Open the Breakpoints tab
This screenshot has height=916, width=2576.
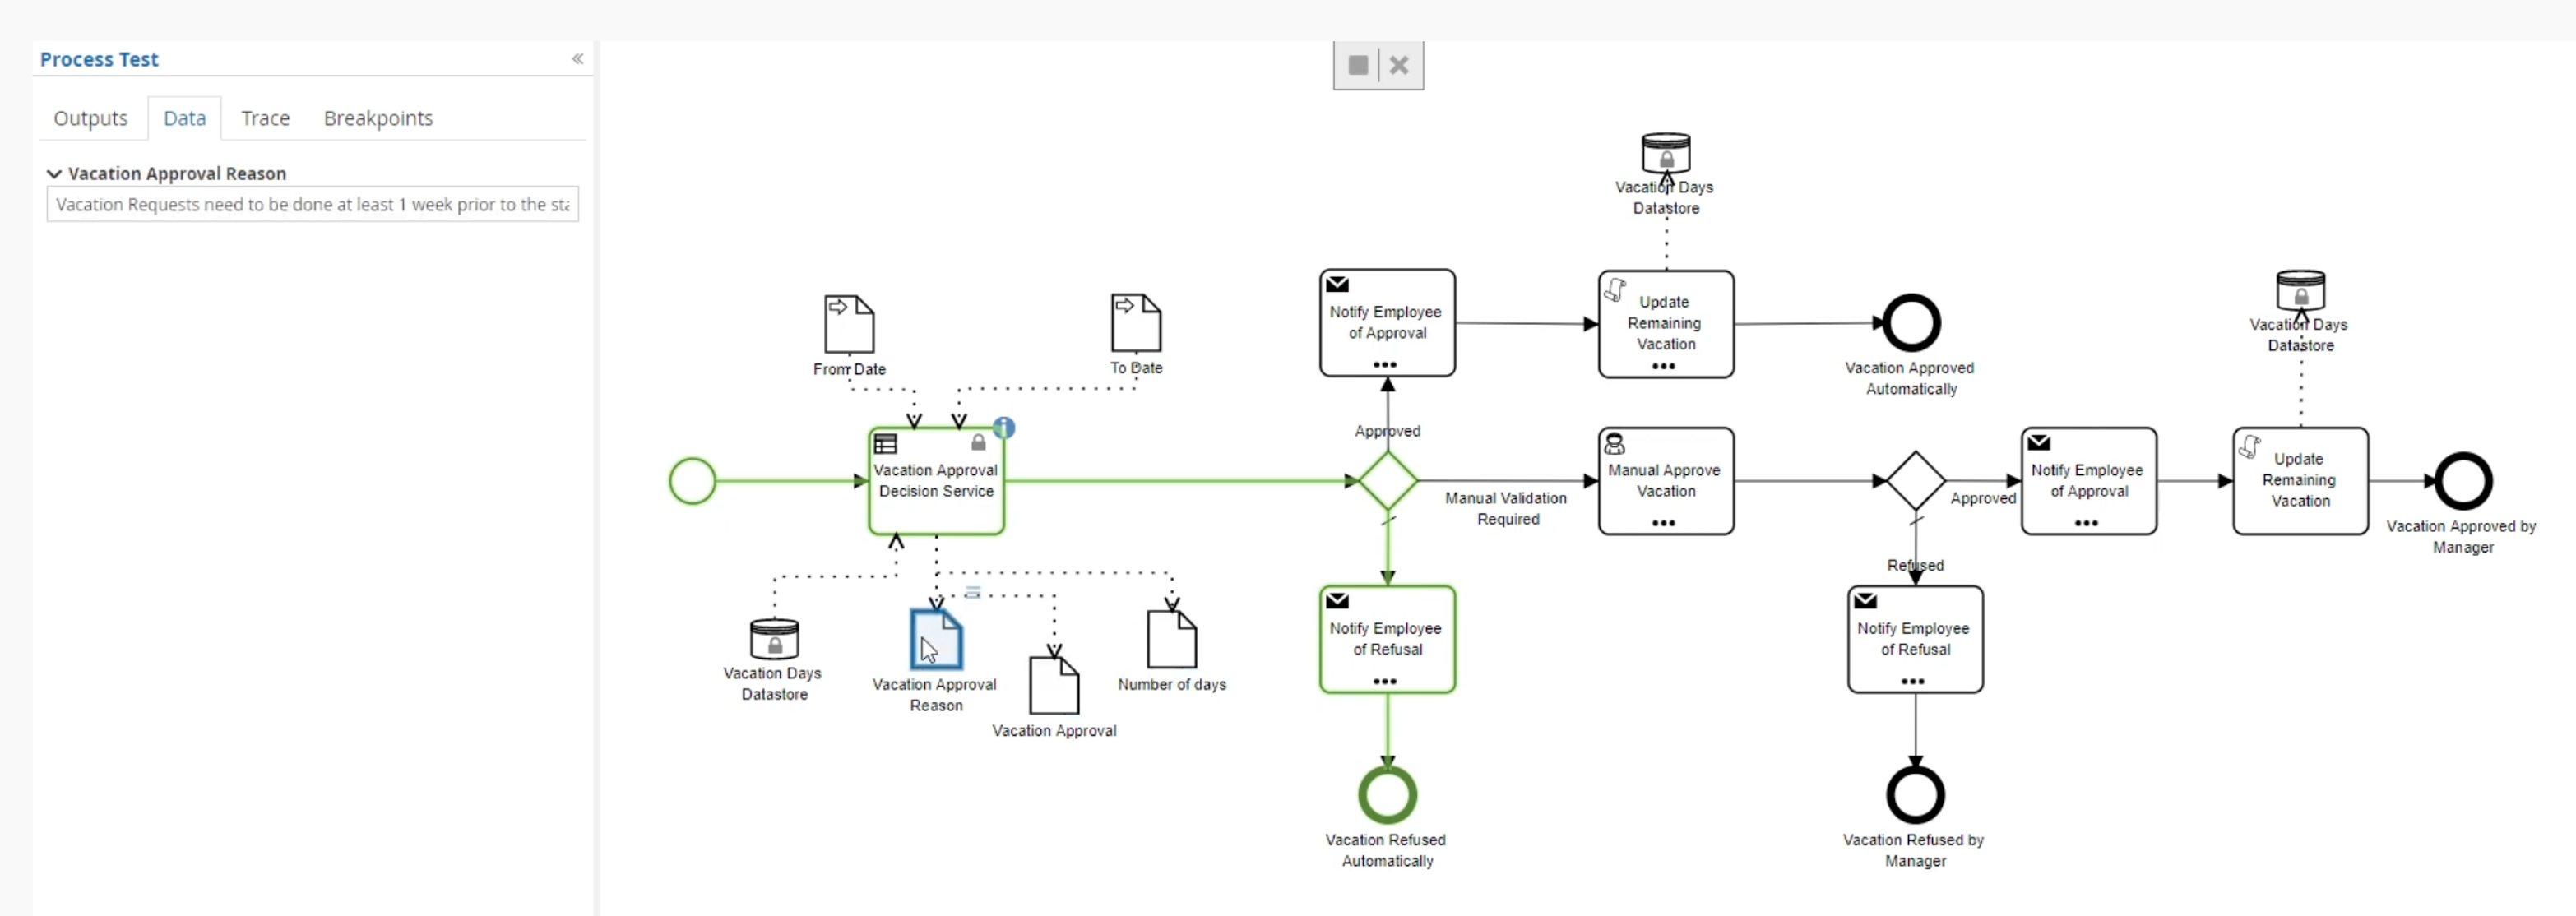378,118
